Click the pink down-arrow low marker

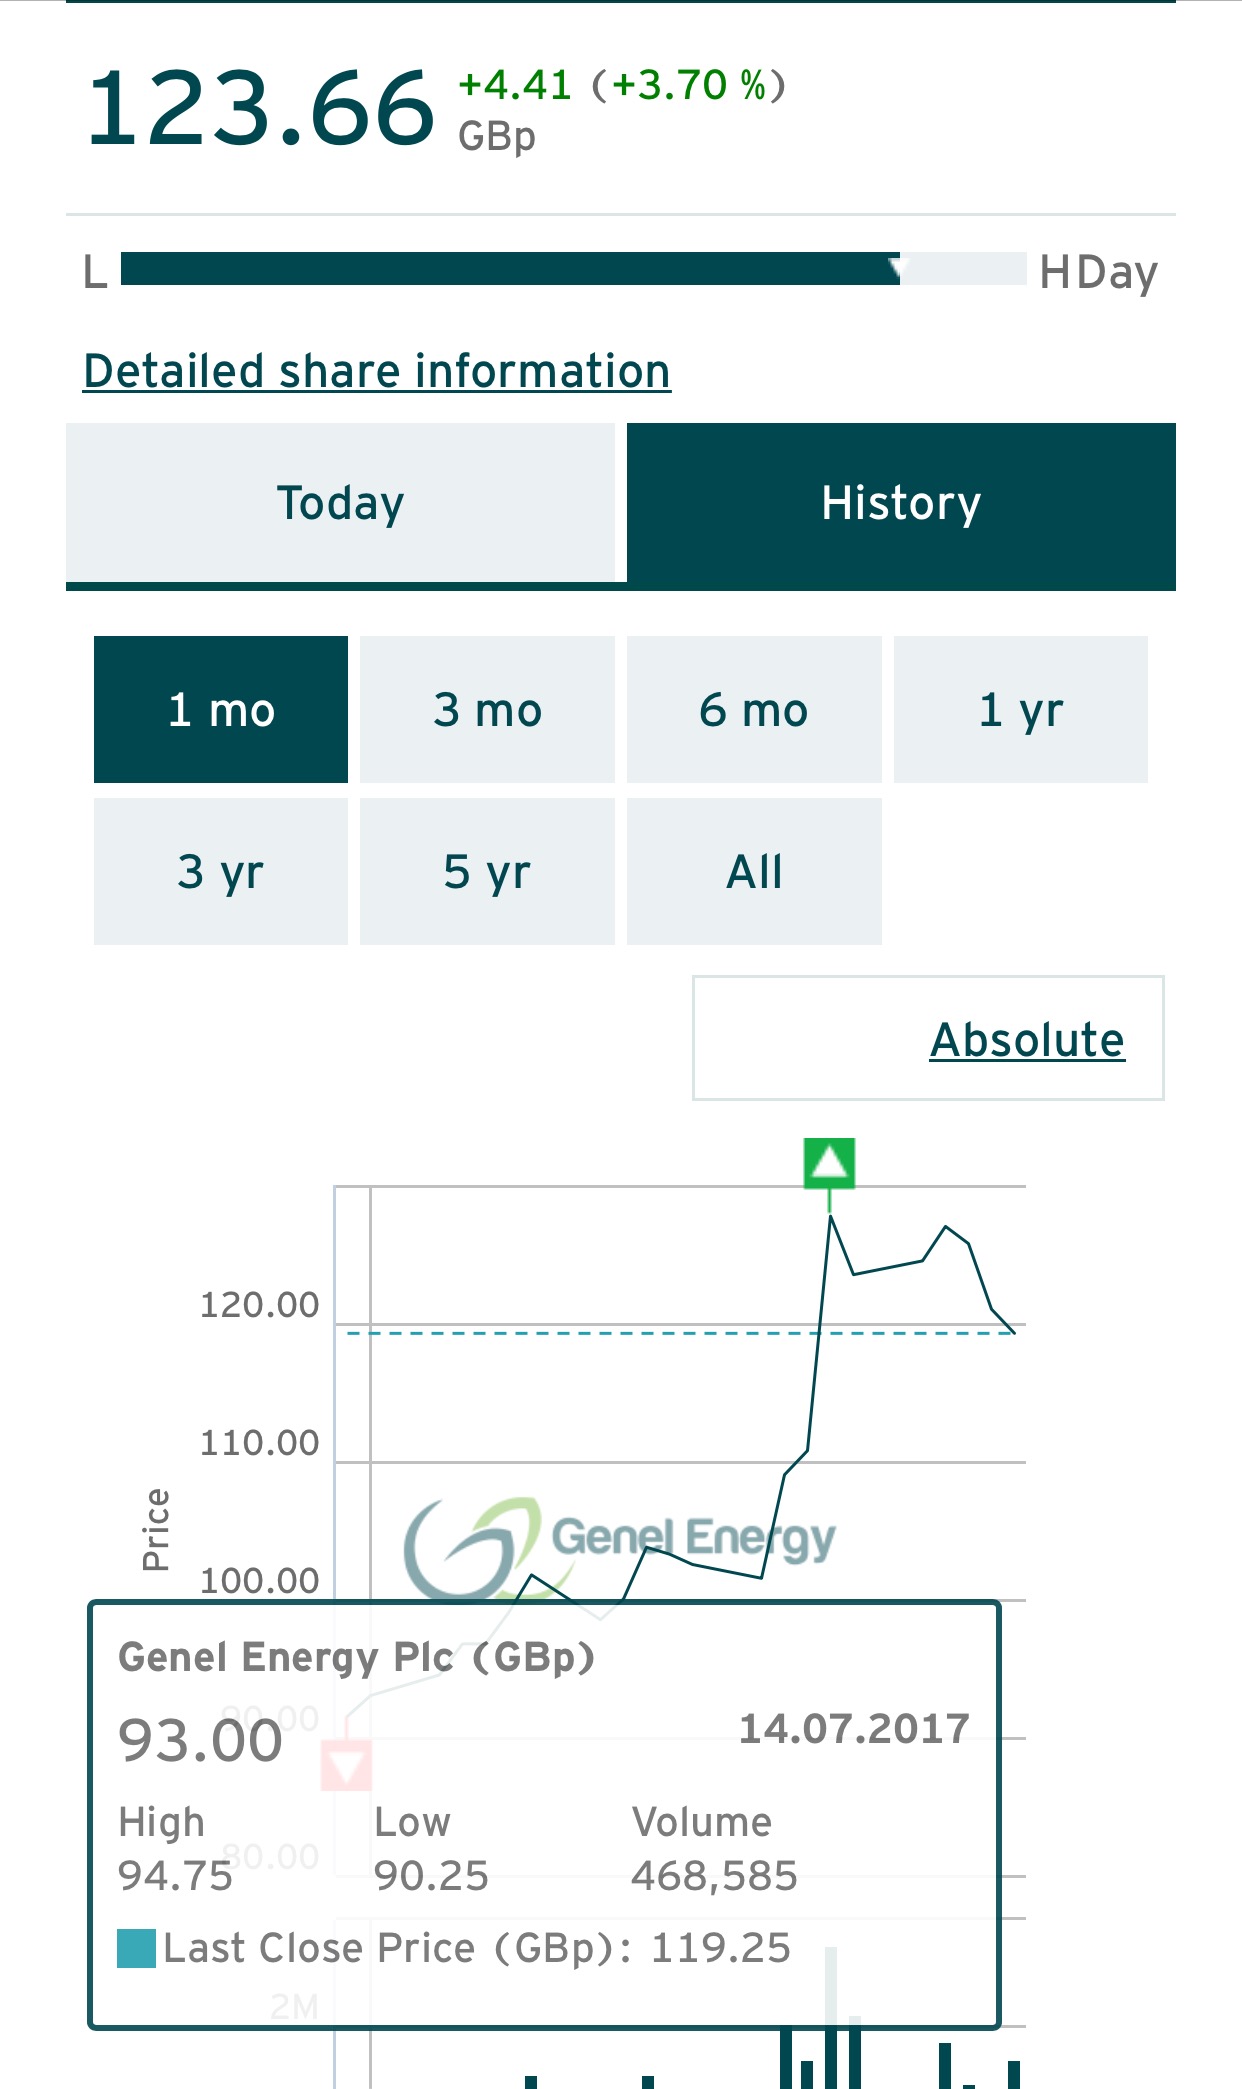346,1765
